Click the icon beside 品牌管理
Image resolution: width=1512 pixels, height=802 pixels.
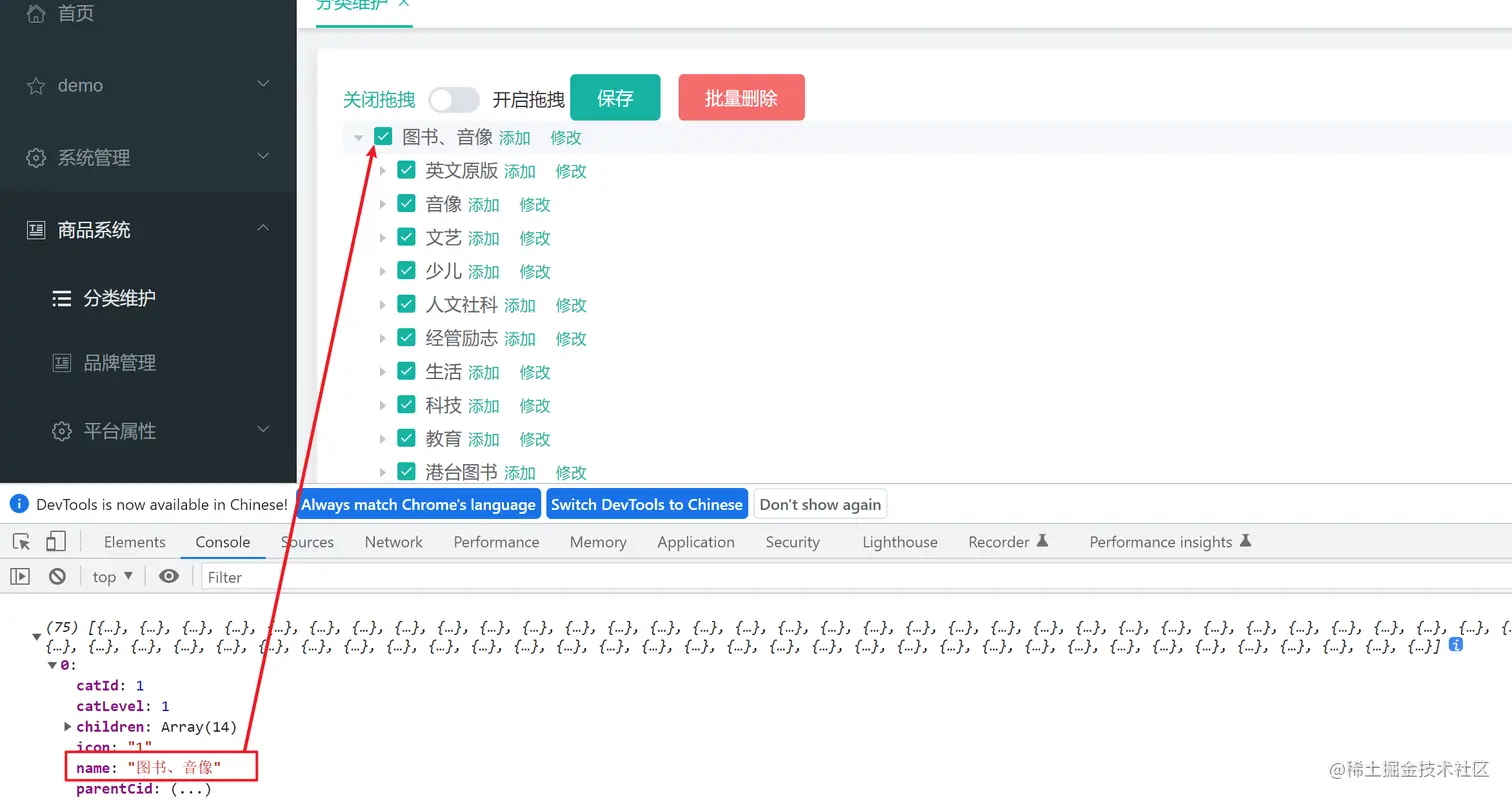[62, 363]
